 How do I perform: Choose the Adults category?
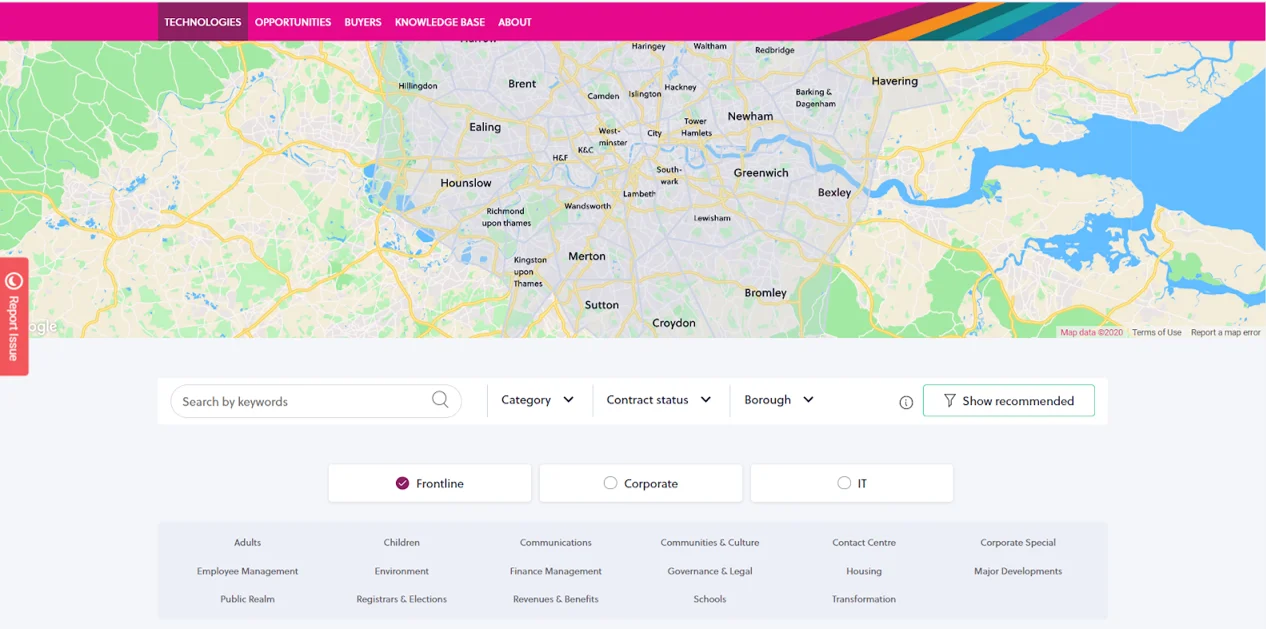pos(248,543)
